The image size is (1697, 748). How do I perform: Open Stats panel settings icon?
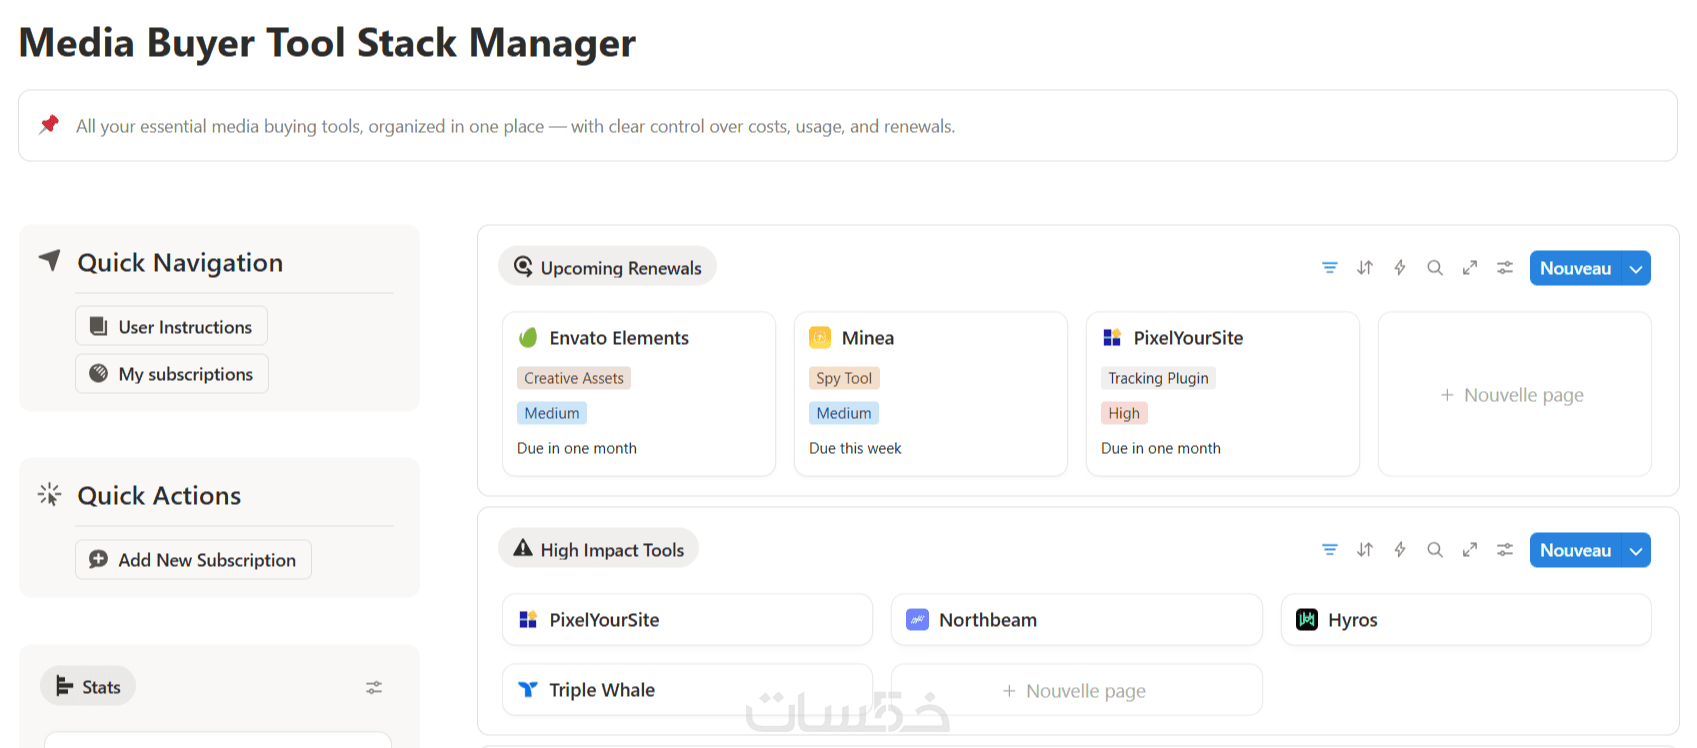[373, 687]
